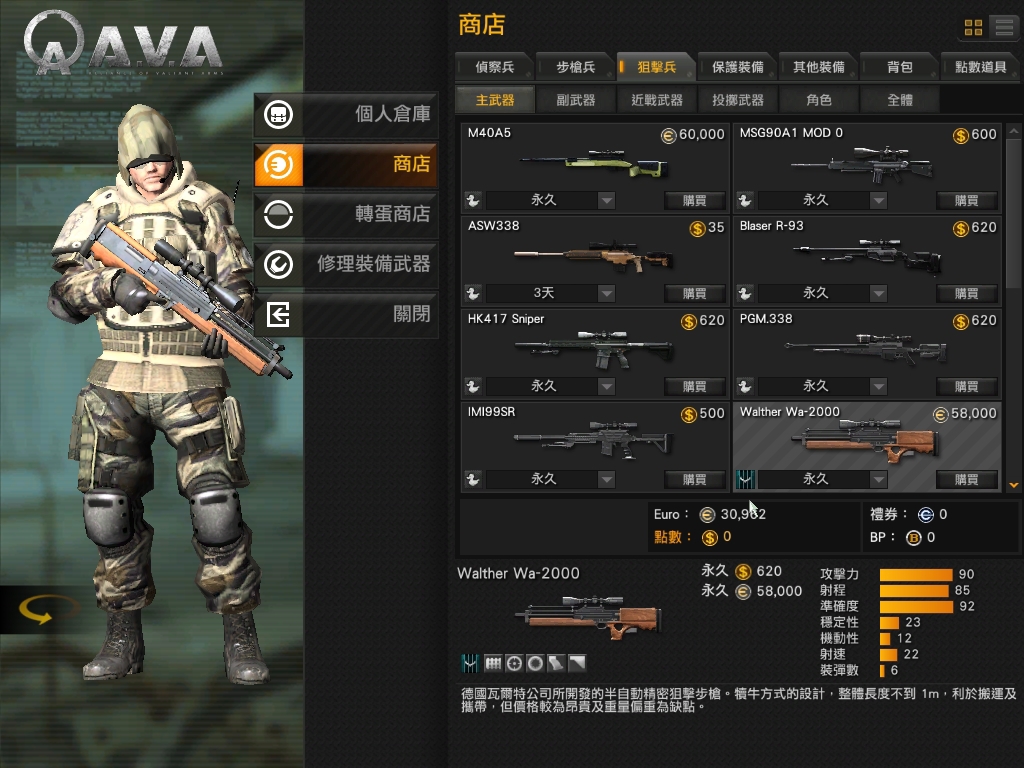Screen dimensions: 1024x768
Task: Click the 轉蛋商店 capsule icon
Action: (x=279, y=214)
